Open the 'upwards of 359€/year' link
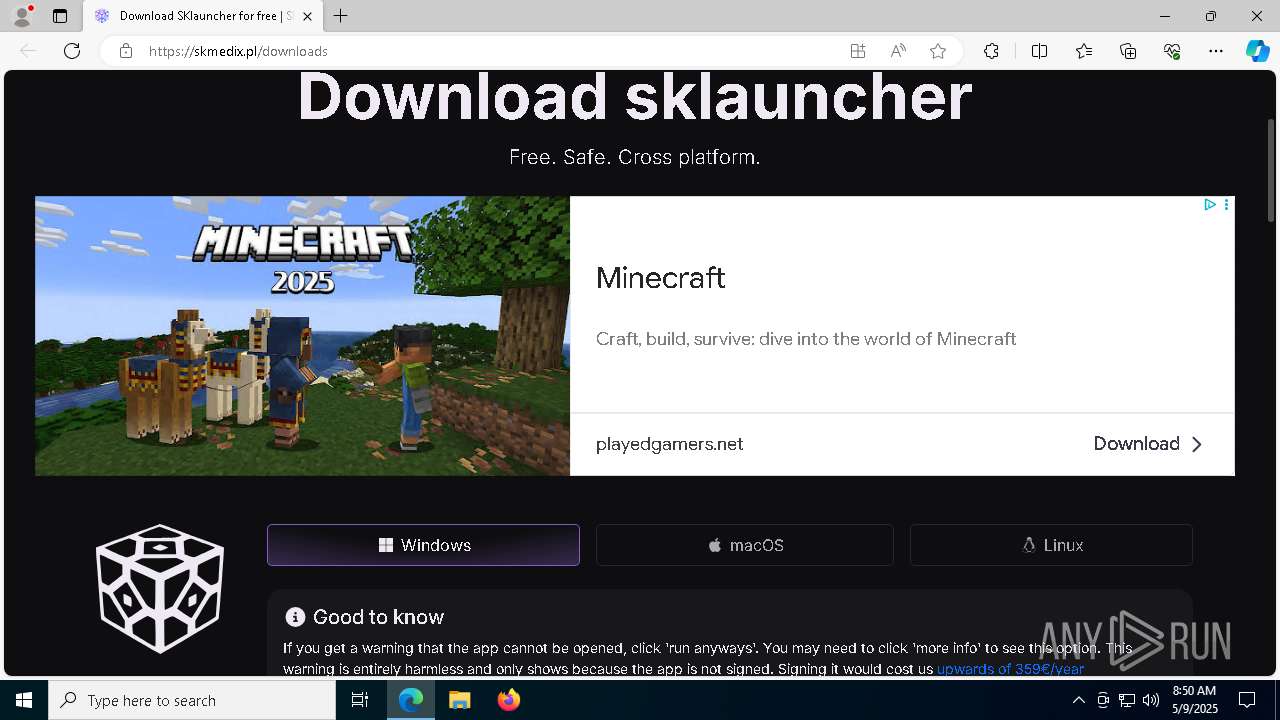This screenshot has height=720, width=1280. pos(1010,669)
